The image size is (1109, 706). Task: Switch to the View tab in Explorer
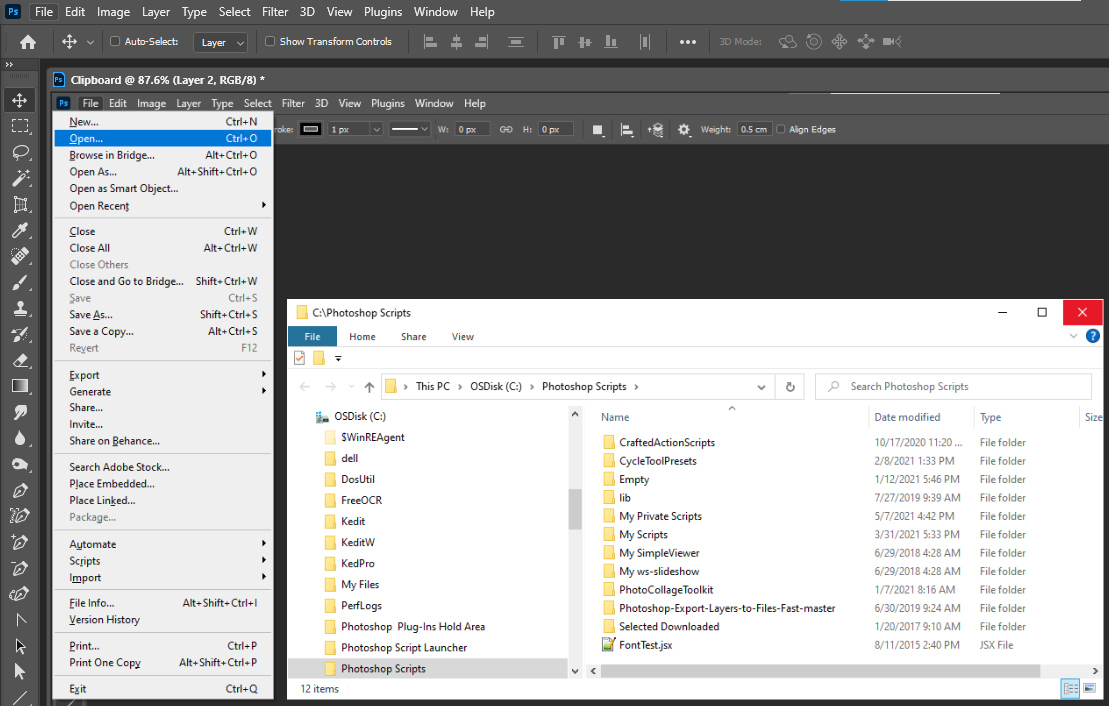click(462, 337)
